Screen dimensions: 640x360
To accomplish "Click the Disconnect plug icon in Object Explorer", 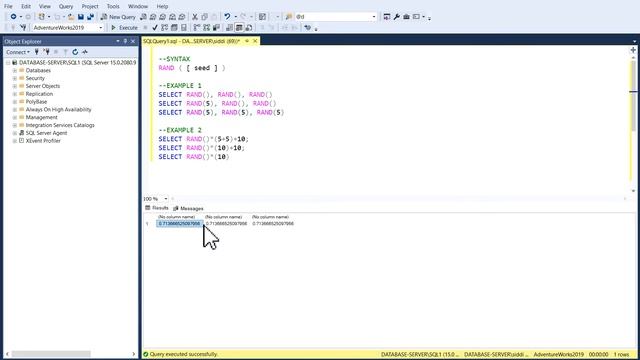I will click(x=47, y=52).
